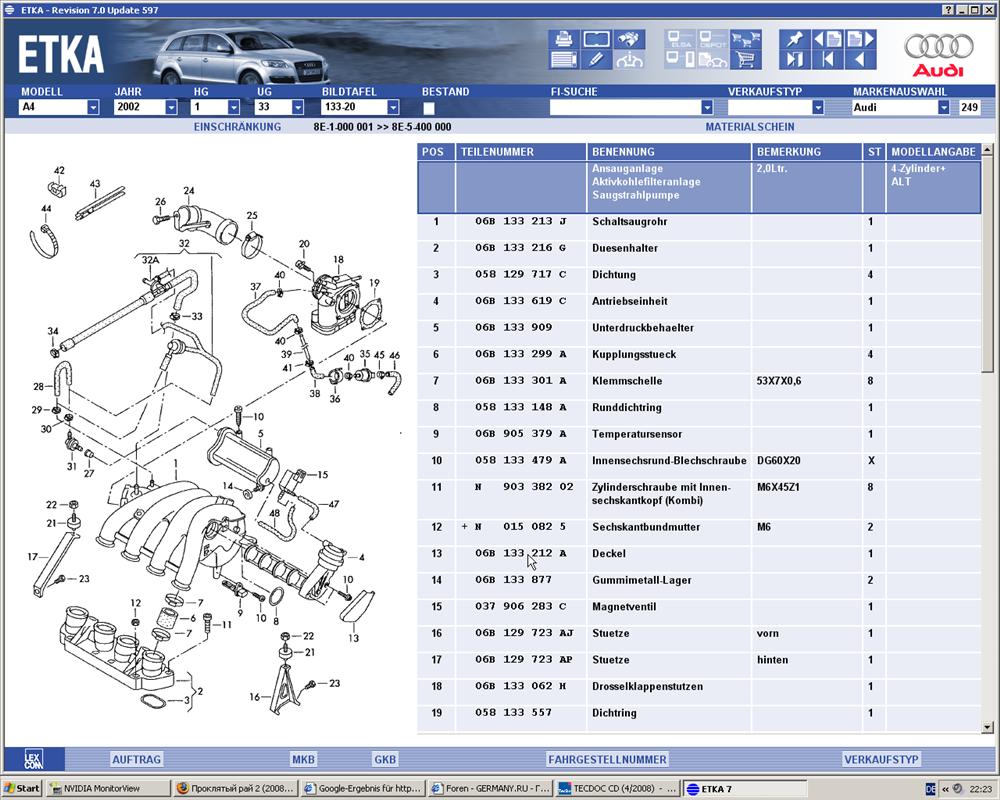Open the MODELL dropdown showing A4
This screenshot has height=800, width=1000.
tap(59, 107)
